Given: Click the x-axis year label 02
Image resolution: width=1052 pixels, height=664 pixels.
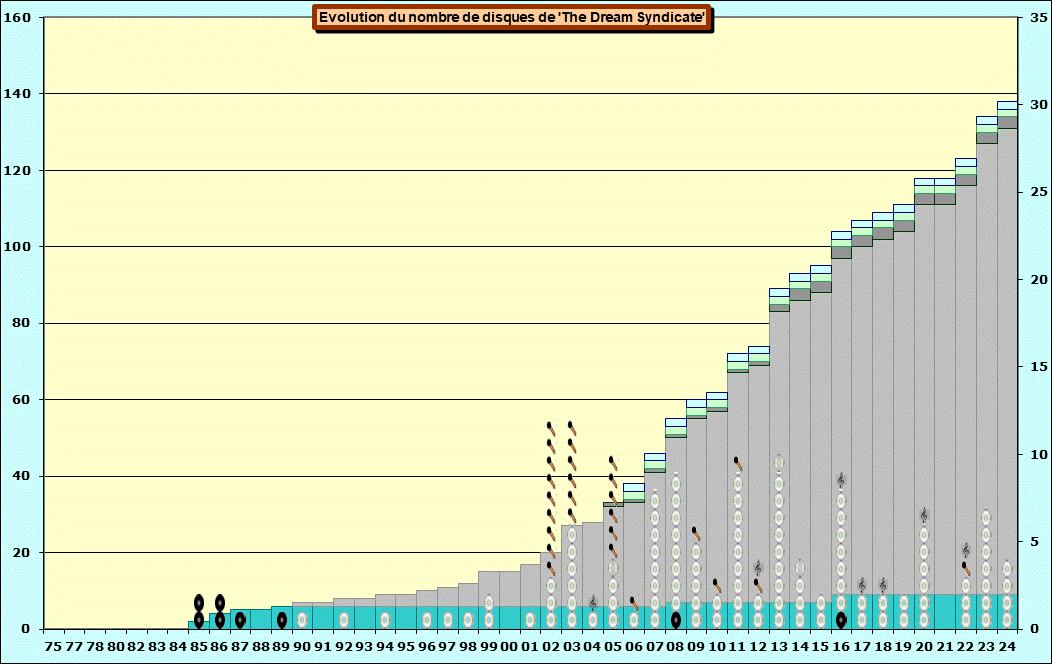Looking at the screenshot, I should pos(551,647).
